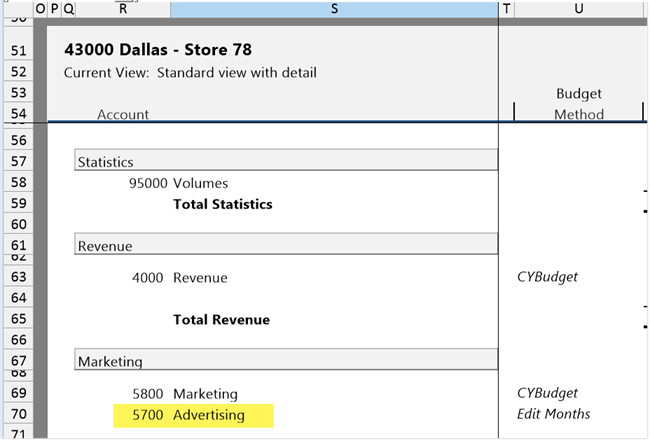Click CYBudget cell in the 4000 Revenue row

click(x=547, y=278)
